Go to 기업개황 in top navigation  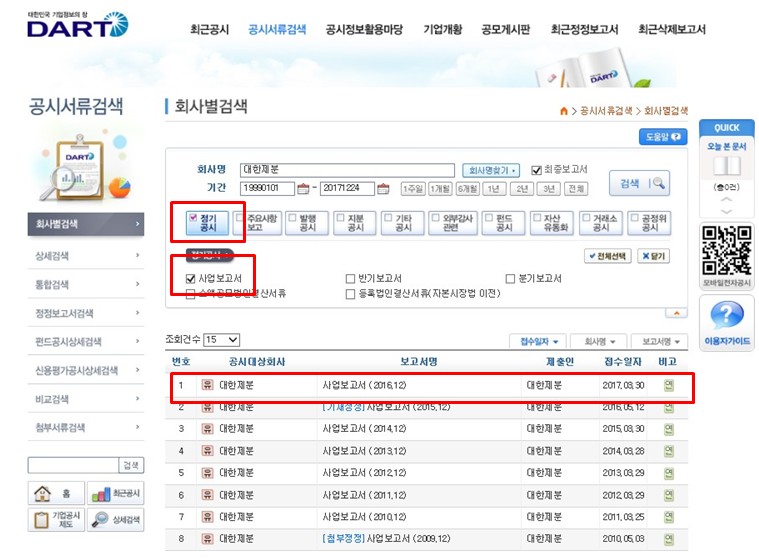tap(443, 29)
